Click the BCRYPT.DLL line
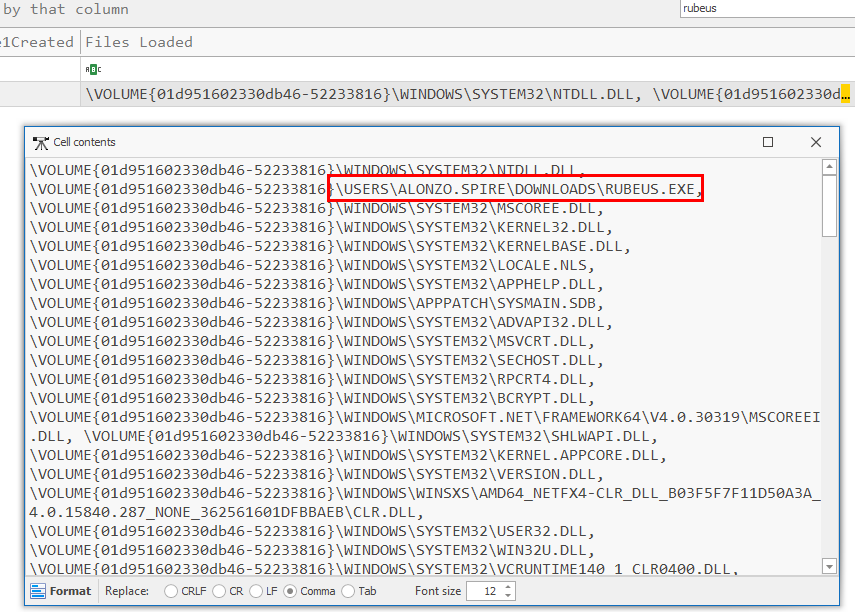 pos(312,399)
